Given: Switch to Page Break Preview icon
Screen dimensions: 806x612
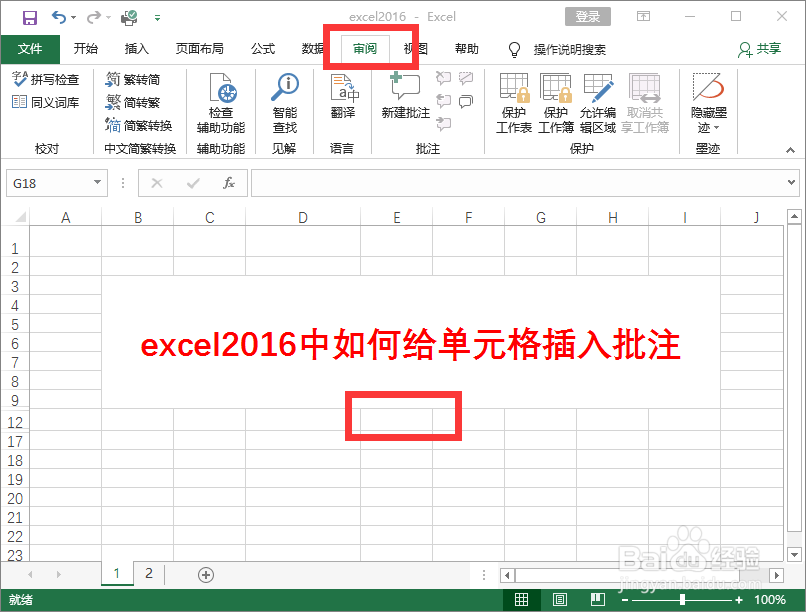Looking at the screenshot, I should [x=597, y=600].
